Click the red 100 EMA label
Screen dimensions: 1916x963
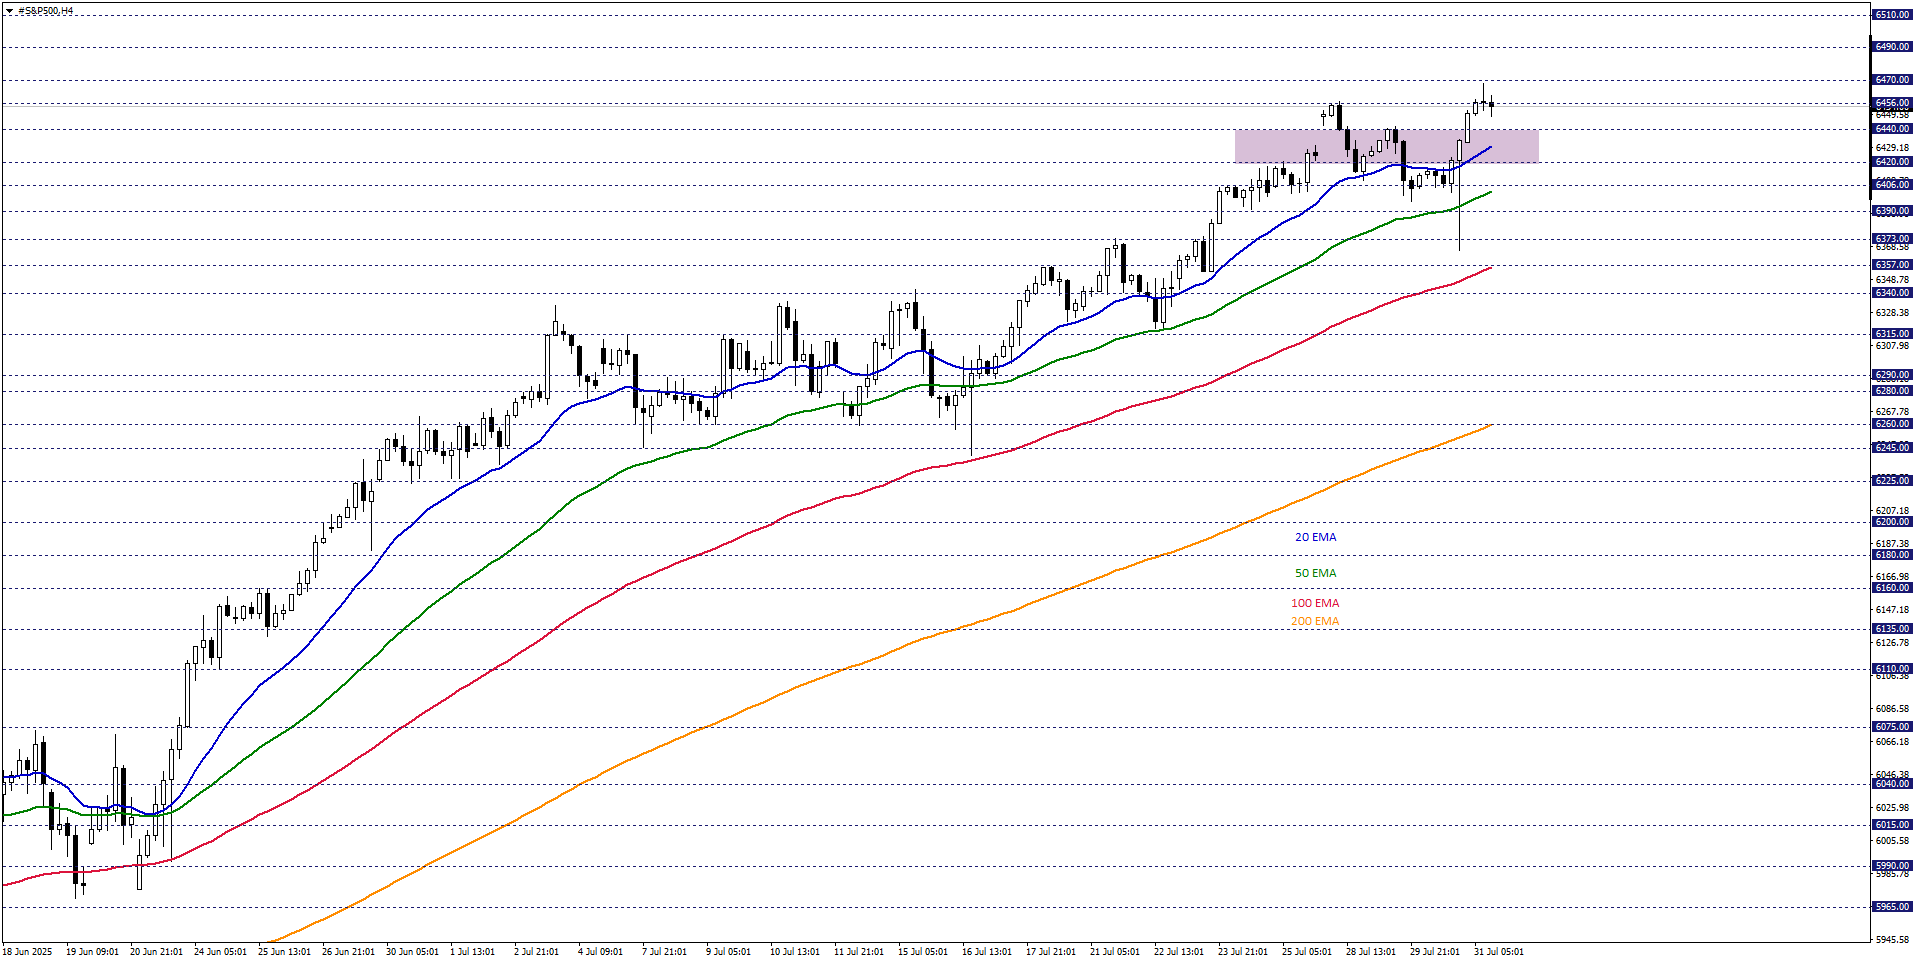pos(1314,603)
